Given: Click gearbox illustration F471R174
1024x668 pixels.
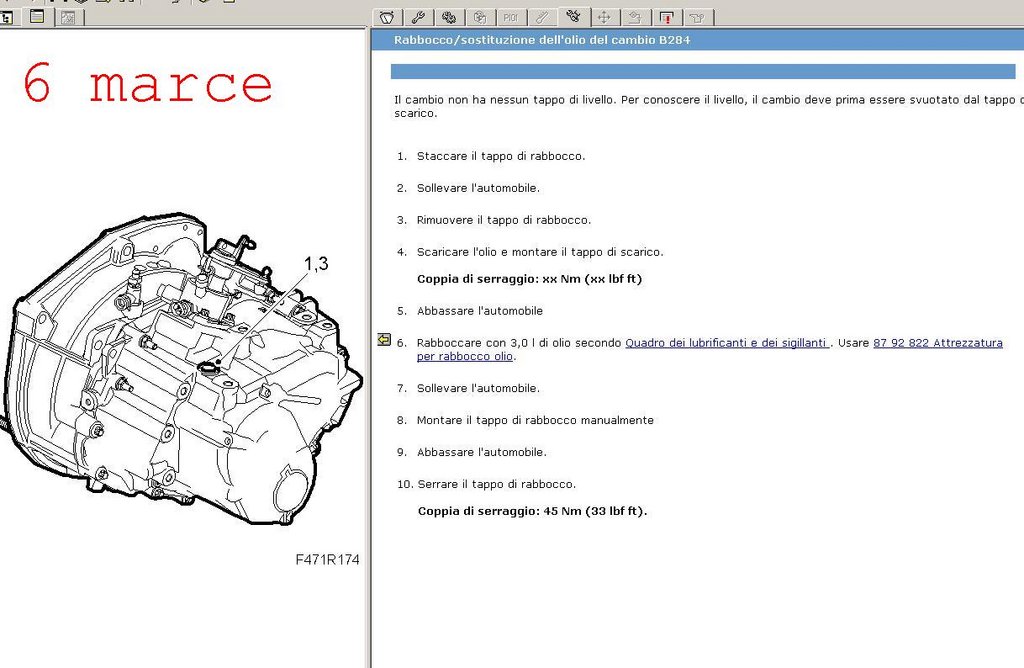Looking at the screenshot, I should pyautogui.click(x=181, y=369).
